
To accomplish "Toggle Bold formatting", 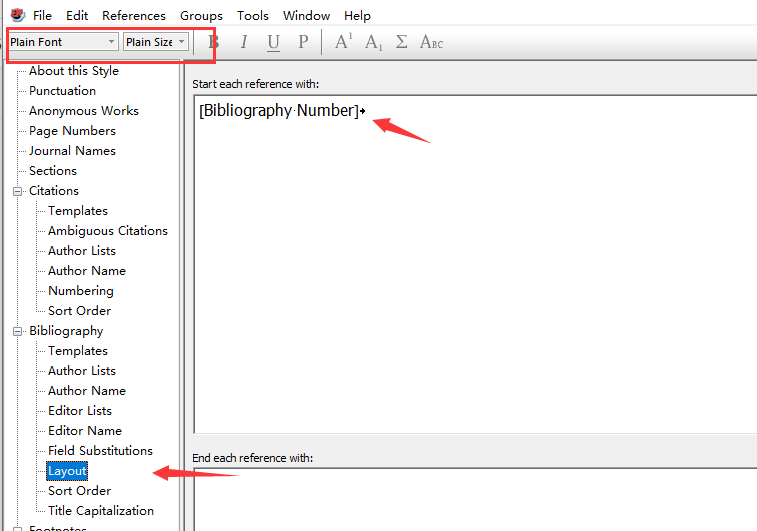I will tap(213, 42).
